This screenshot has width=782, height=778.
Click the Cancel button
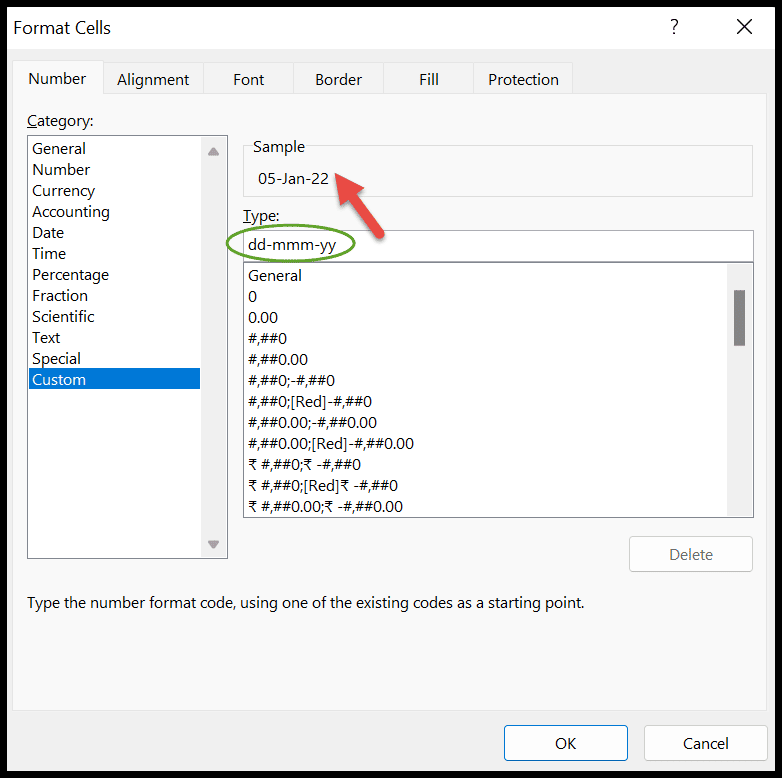point(705,743)
